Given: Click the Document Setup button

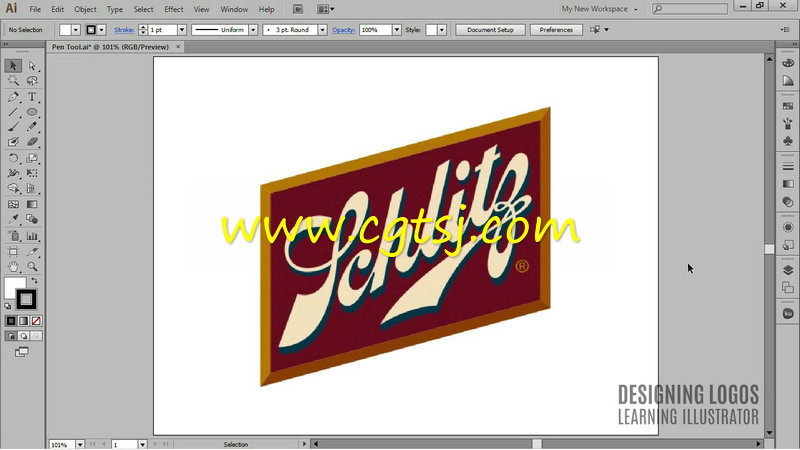Looking at the screenshot, I should tap(490, 30).
